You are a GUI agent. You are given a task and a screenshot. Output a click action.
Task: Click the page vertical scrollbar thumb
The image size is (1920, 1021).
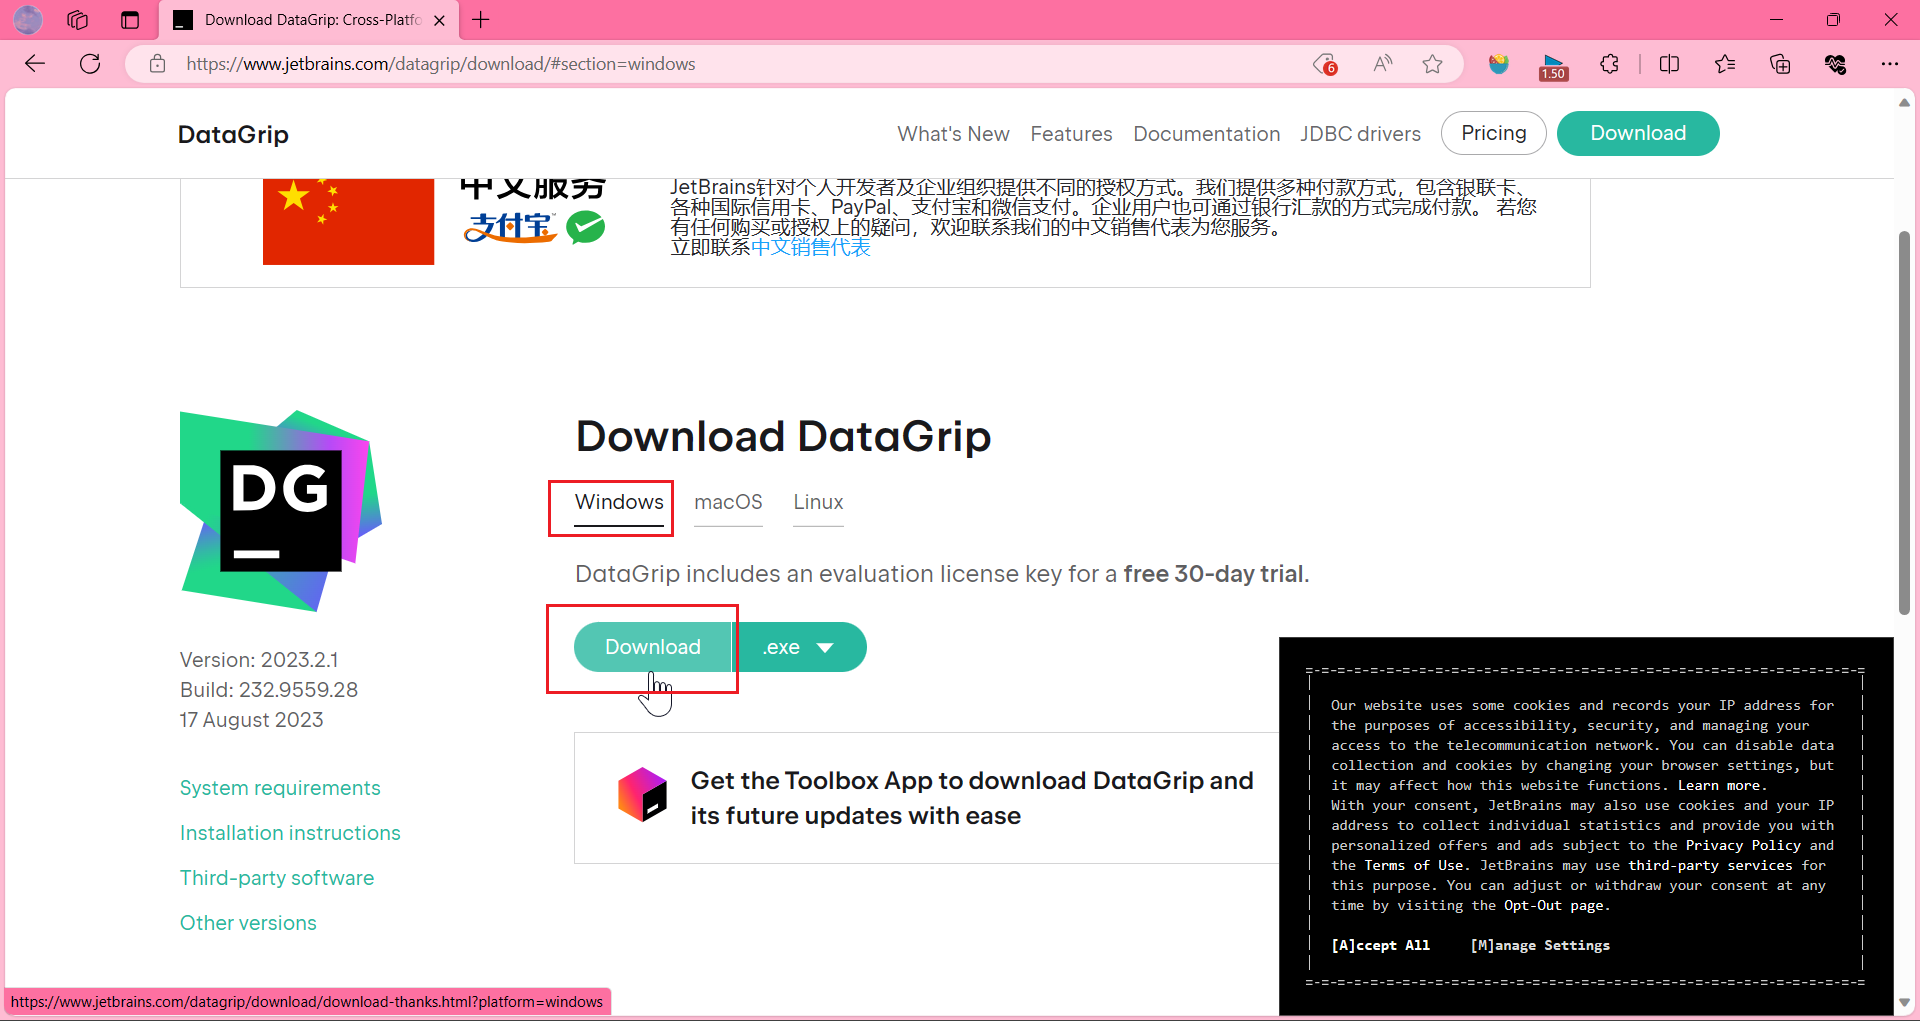1904,423
